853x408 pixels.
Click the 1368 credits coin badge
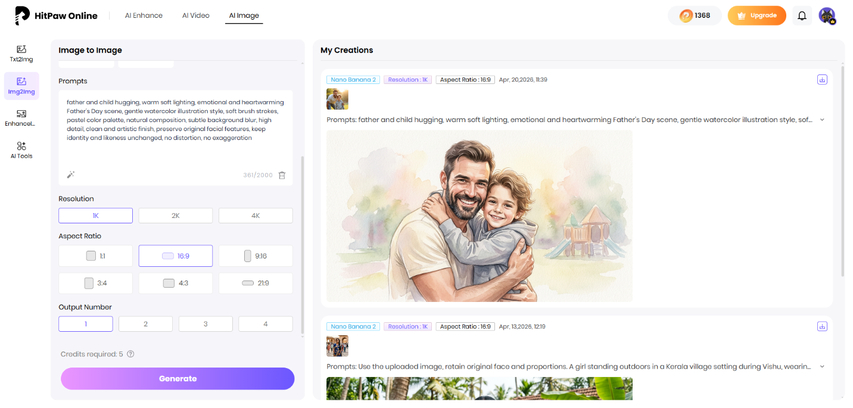click(x=695, y=16)
